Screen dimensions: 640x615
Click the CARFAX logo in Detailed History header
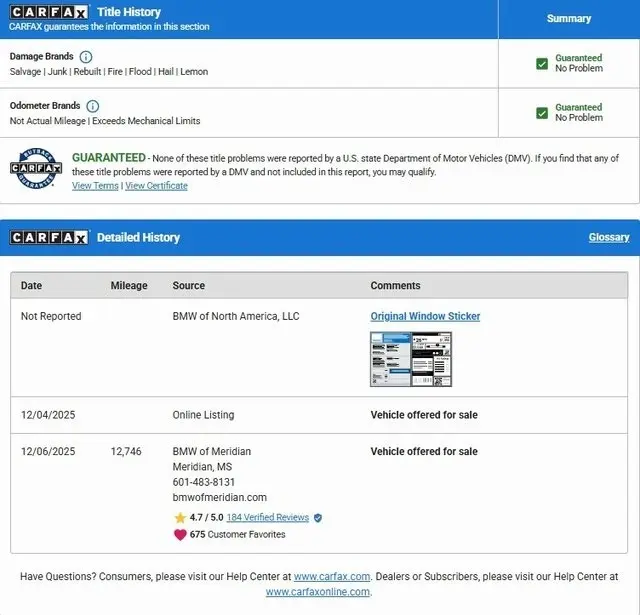pyautogui.click(x=49, y=238)
